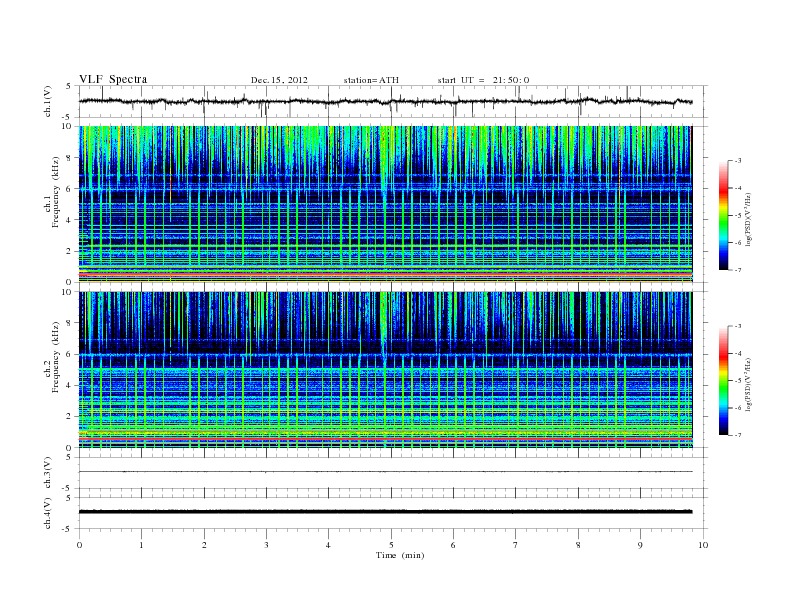Select the "Time (min)" x-axis title
This screenshot has height=612, width=792.
click(400, 555)
